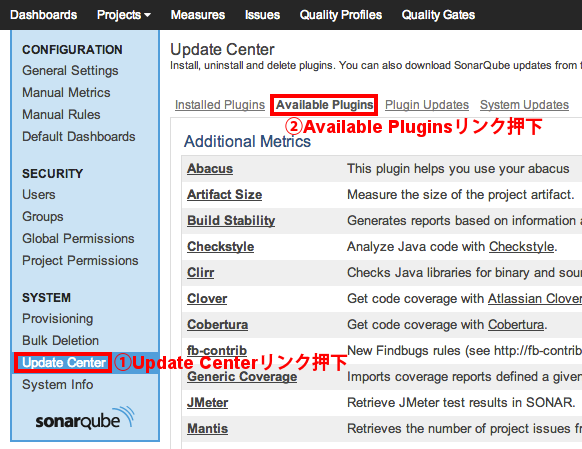Click the Additional Metrics heading

point(247,142)
